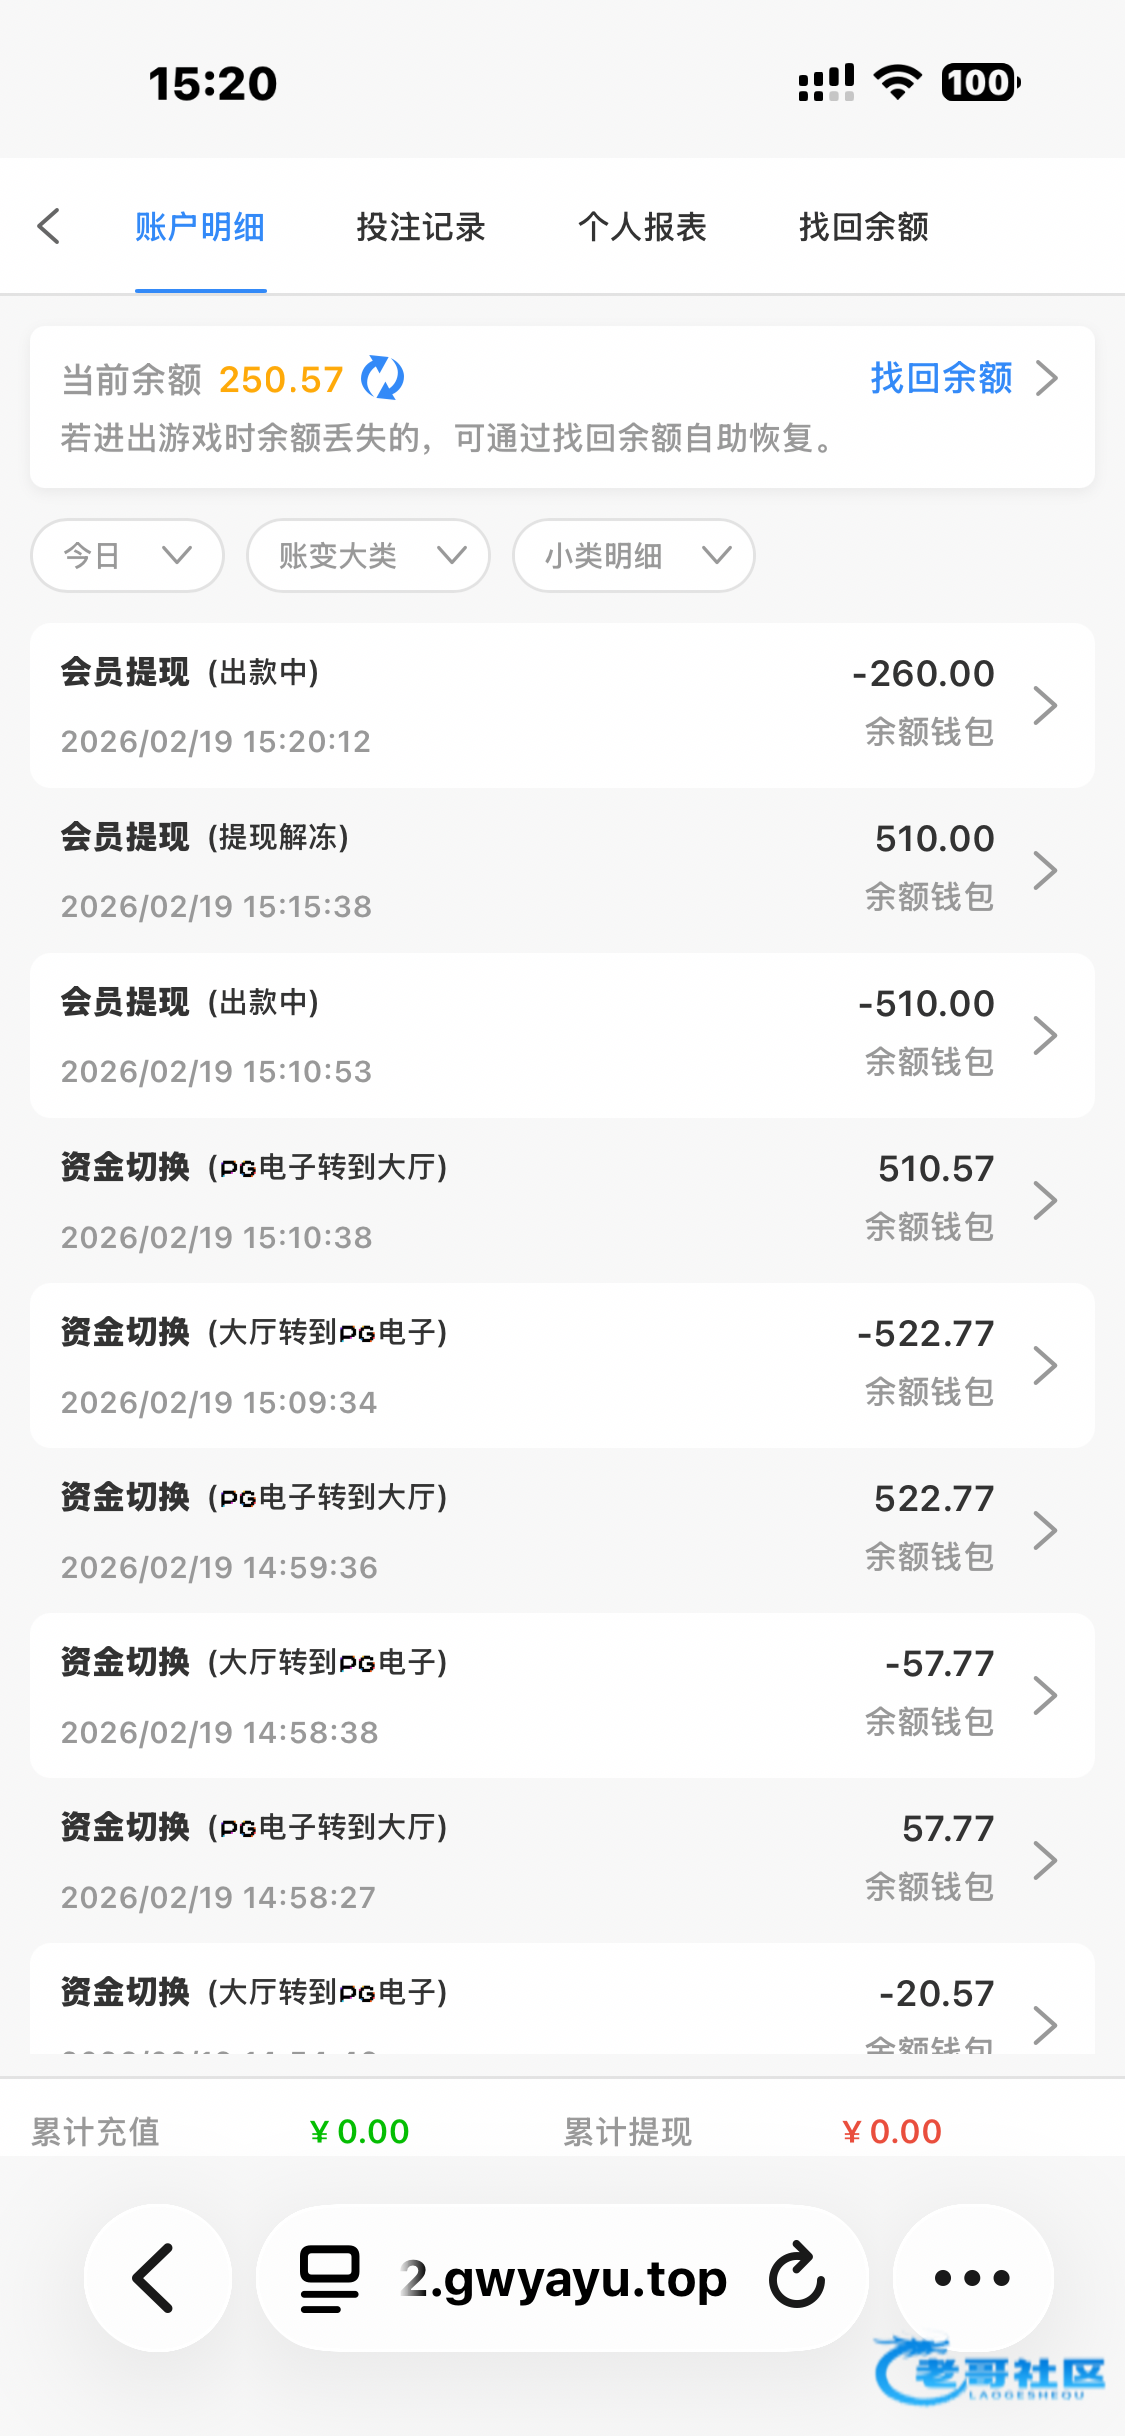Switch to the 投注记录 tab

coord(421,227)
